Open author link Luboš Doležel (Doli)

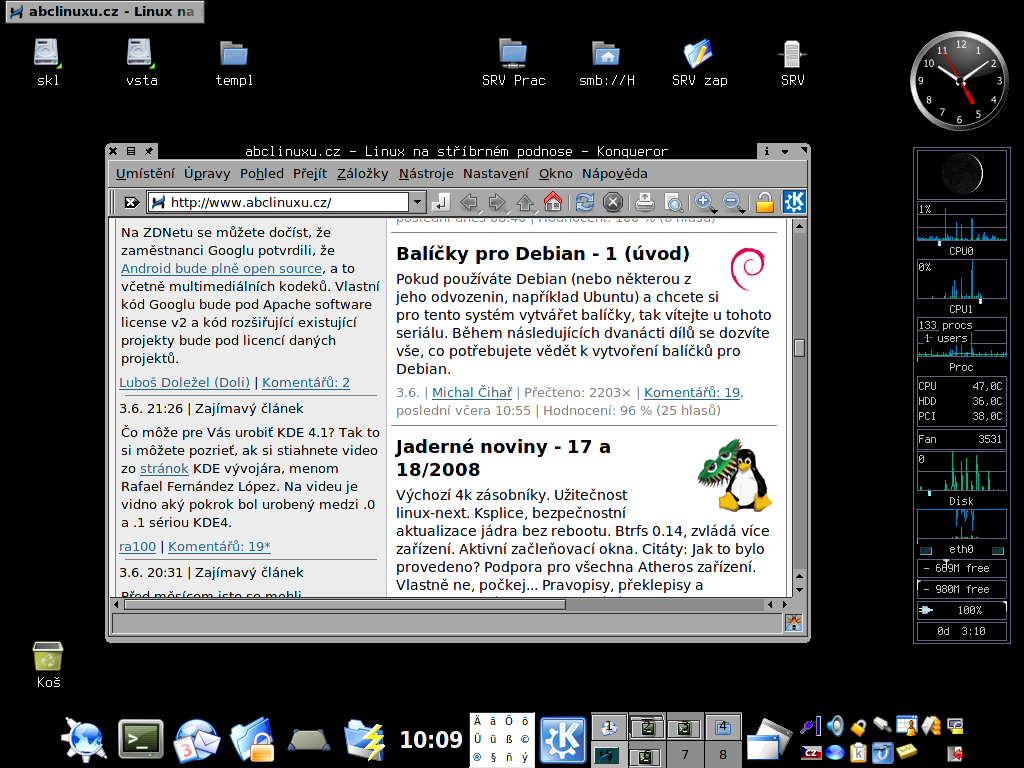(x=184, y=383)
